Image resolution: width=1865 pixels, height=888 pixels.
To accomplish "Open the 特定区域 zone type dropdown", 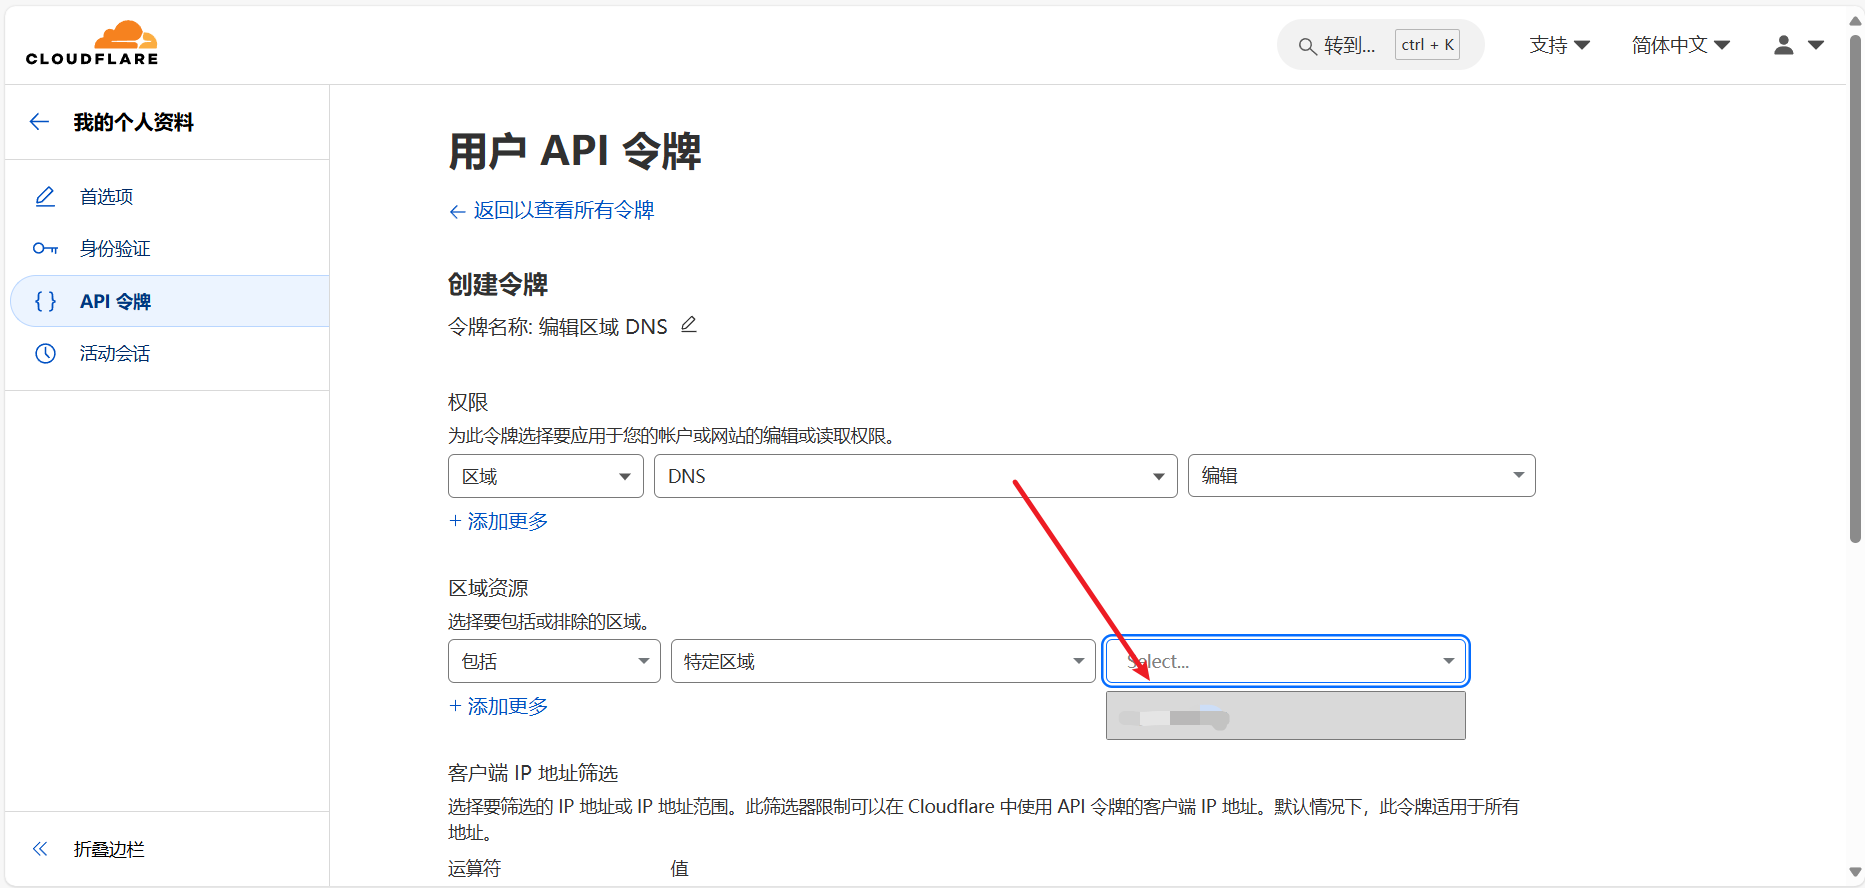I will 883,661.
